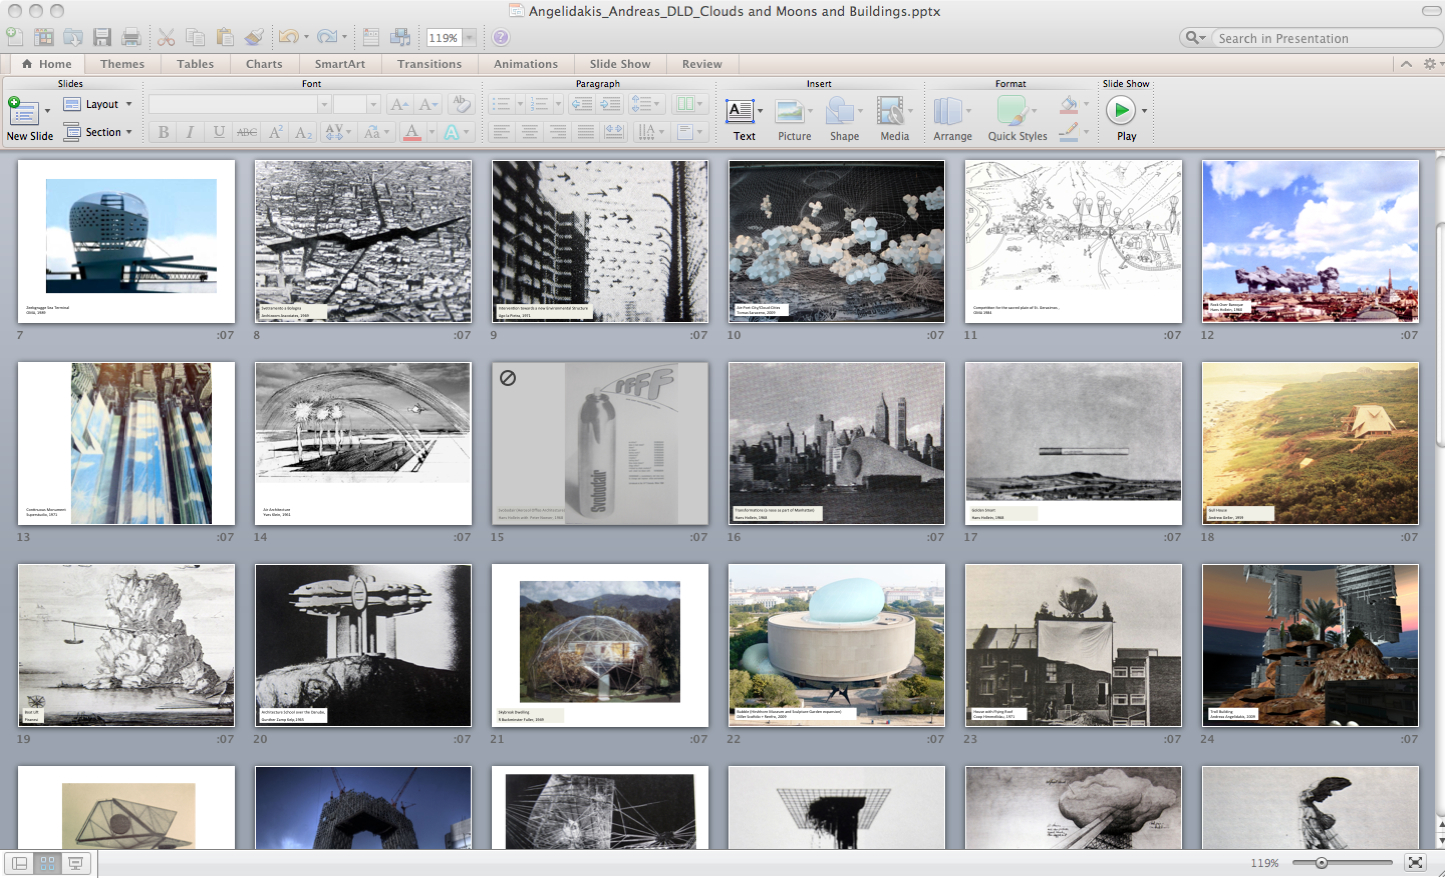Switch to the Transitions tab
The height and width of the screenshot is (878, 1445).
(429, 64)
